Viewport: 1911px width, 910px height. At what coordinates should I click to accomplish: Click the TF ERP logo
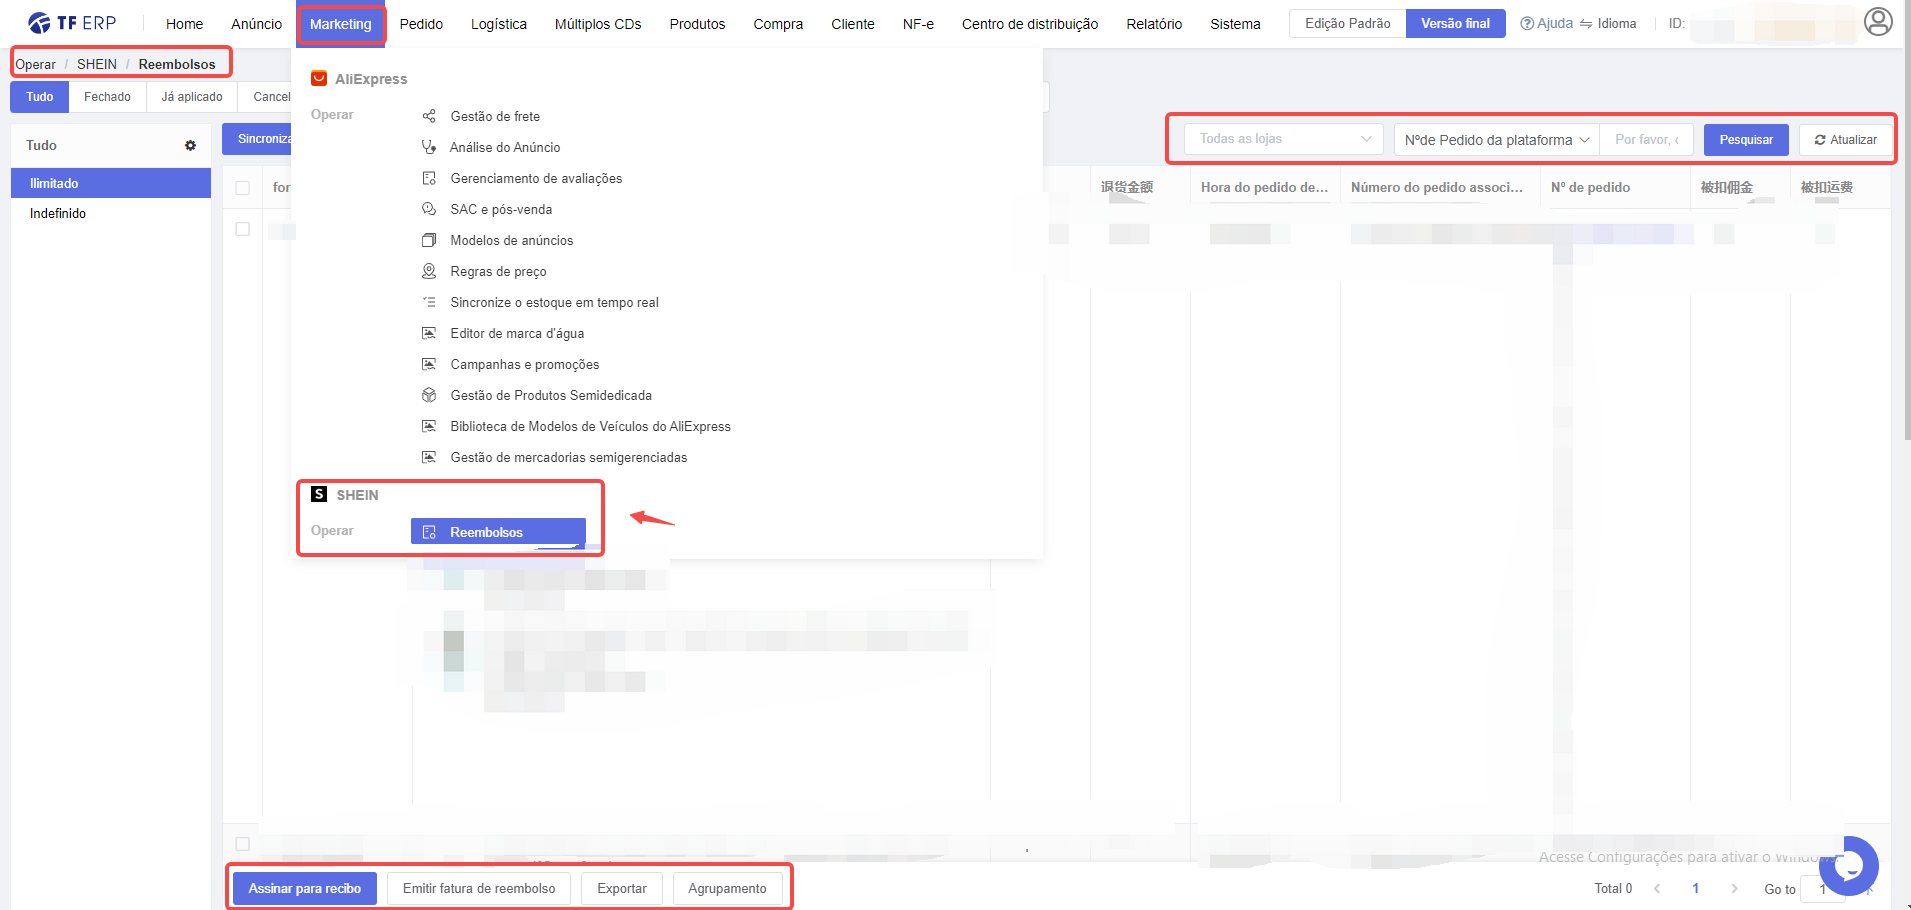[72, 22]
